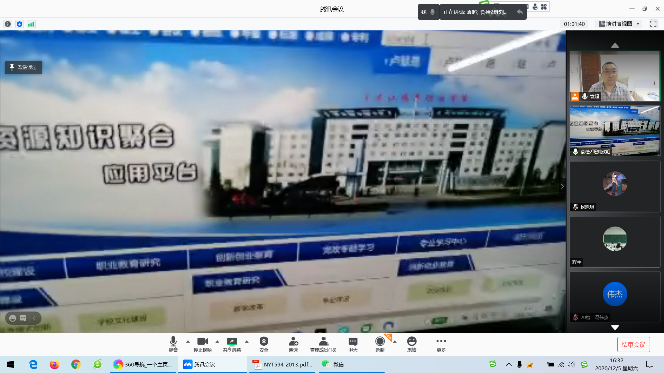The height and width of the screenshot is (373, 664).
Task: Open the share screen control
Action: [x=232, y=344]
